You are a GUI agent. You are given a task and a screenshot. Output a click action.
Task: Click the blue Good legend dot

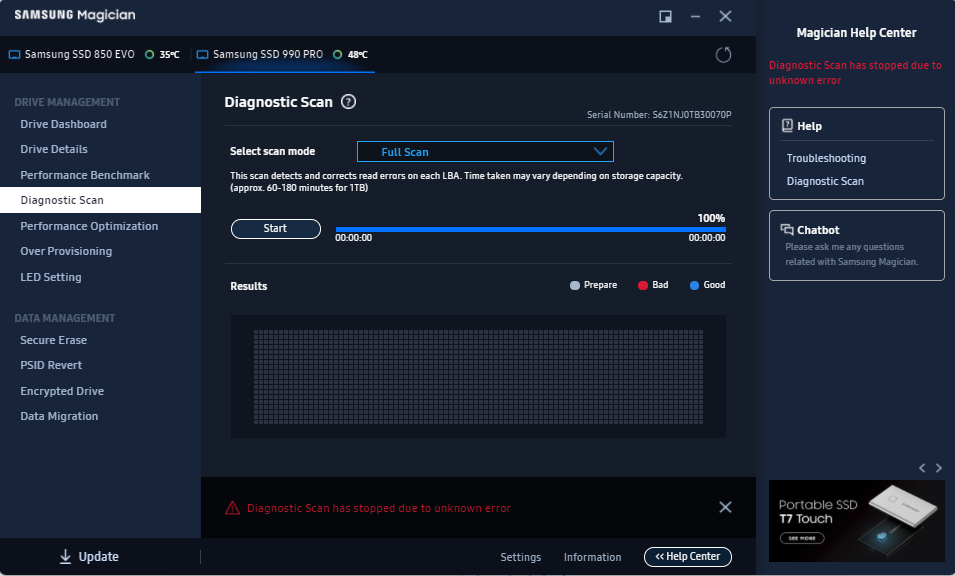pos(694,285)
